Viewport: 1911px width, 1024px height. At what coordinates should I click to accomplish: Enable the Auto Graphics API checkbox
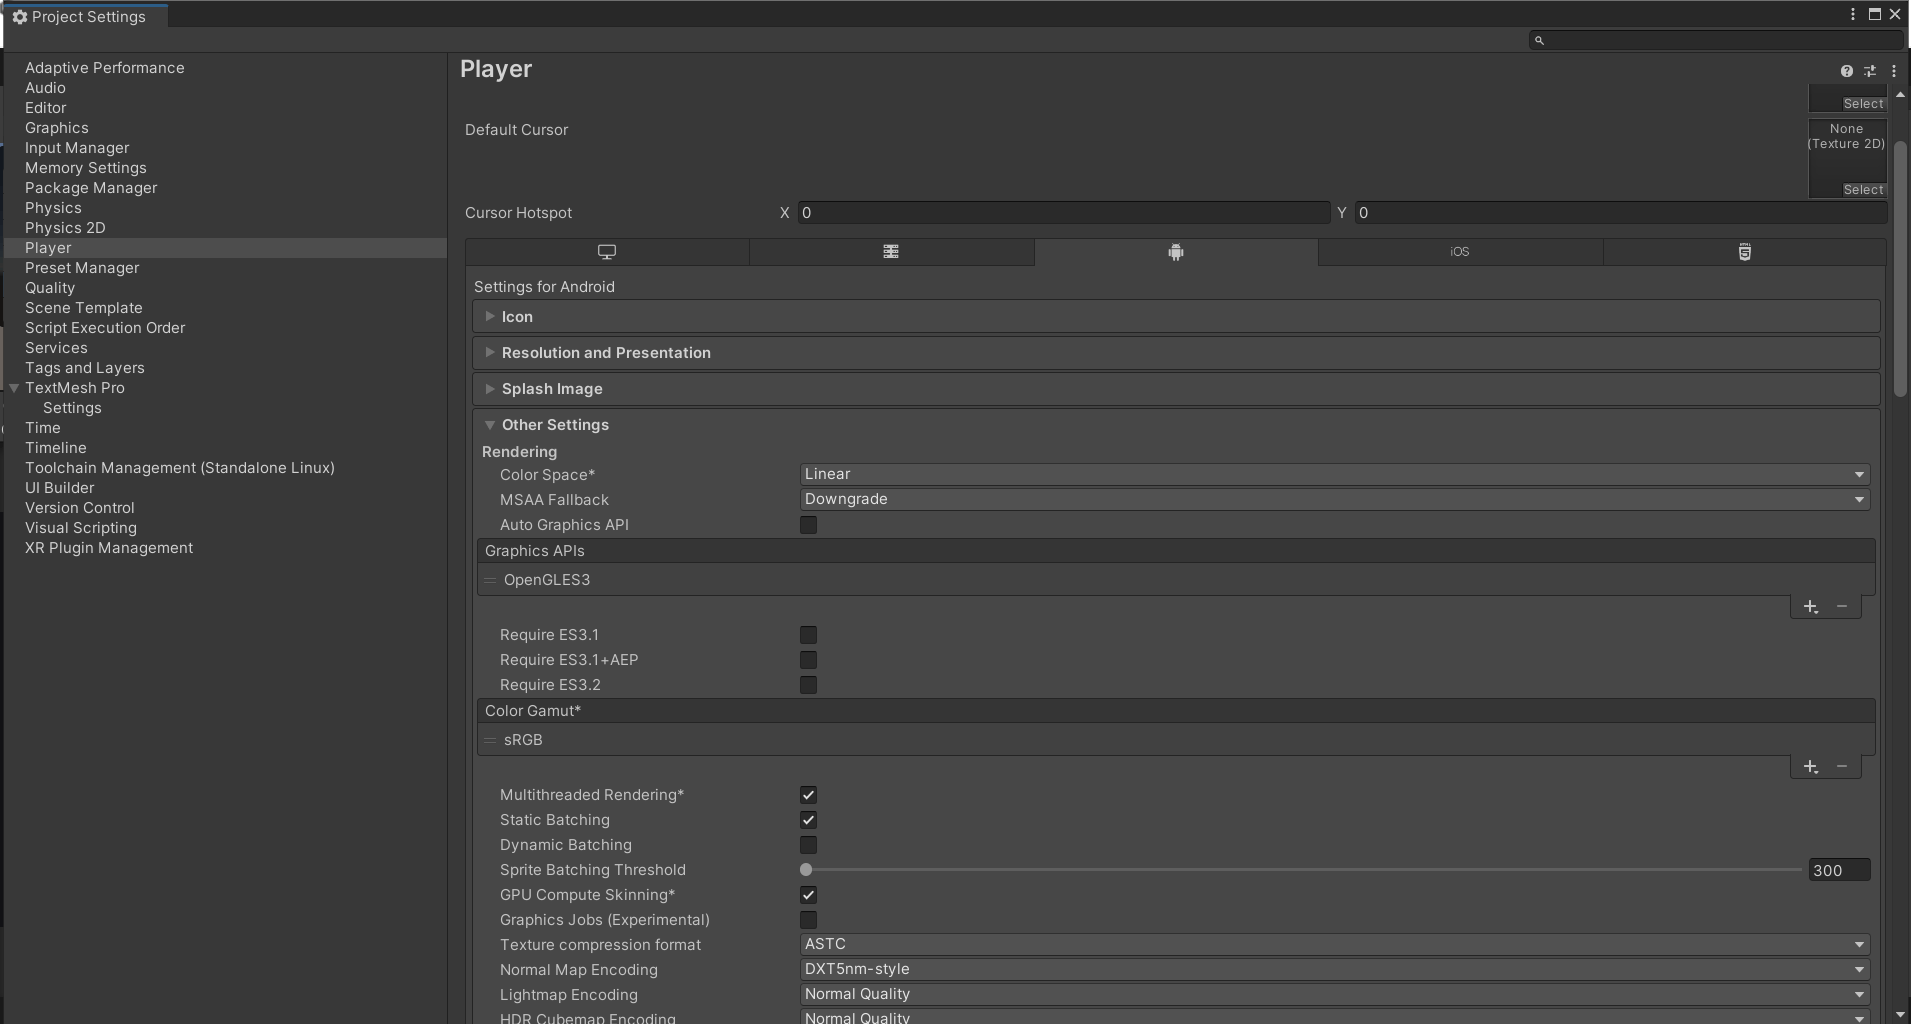click(x=808, y=525)
